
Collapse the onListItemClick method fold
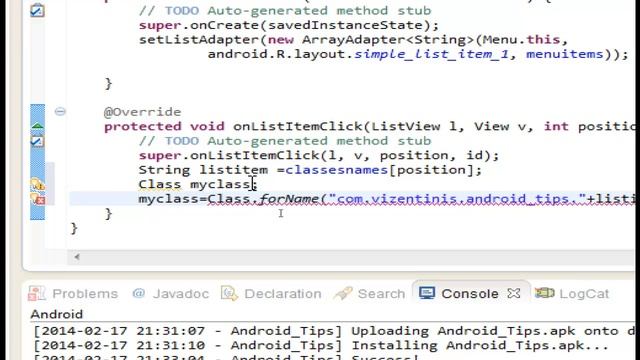(x=60, y=111)
